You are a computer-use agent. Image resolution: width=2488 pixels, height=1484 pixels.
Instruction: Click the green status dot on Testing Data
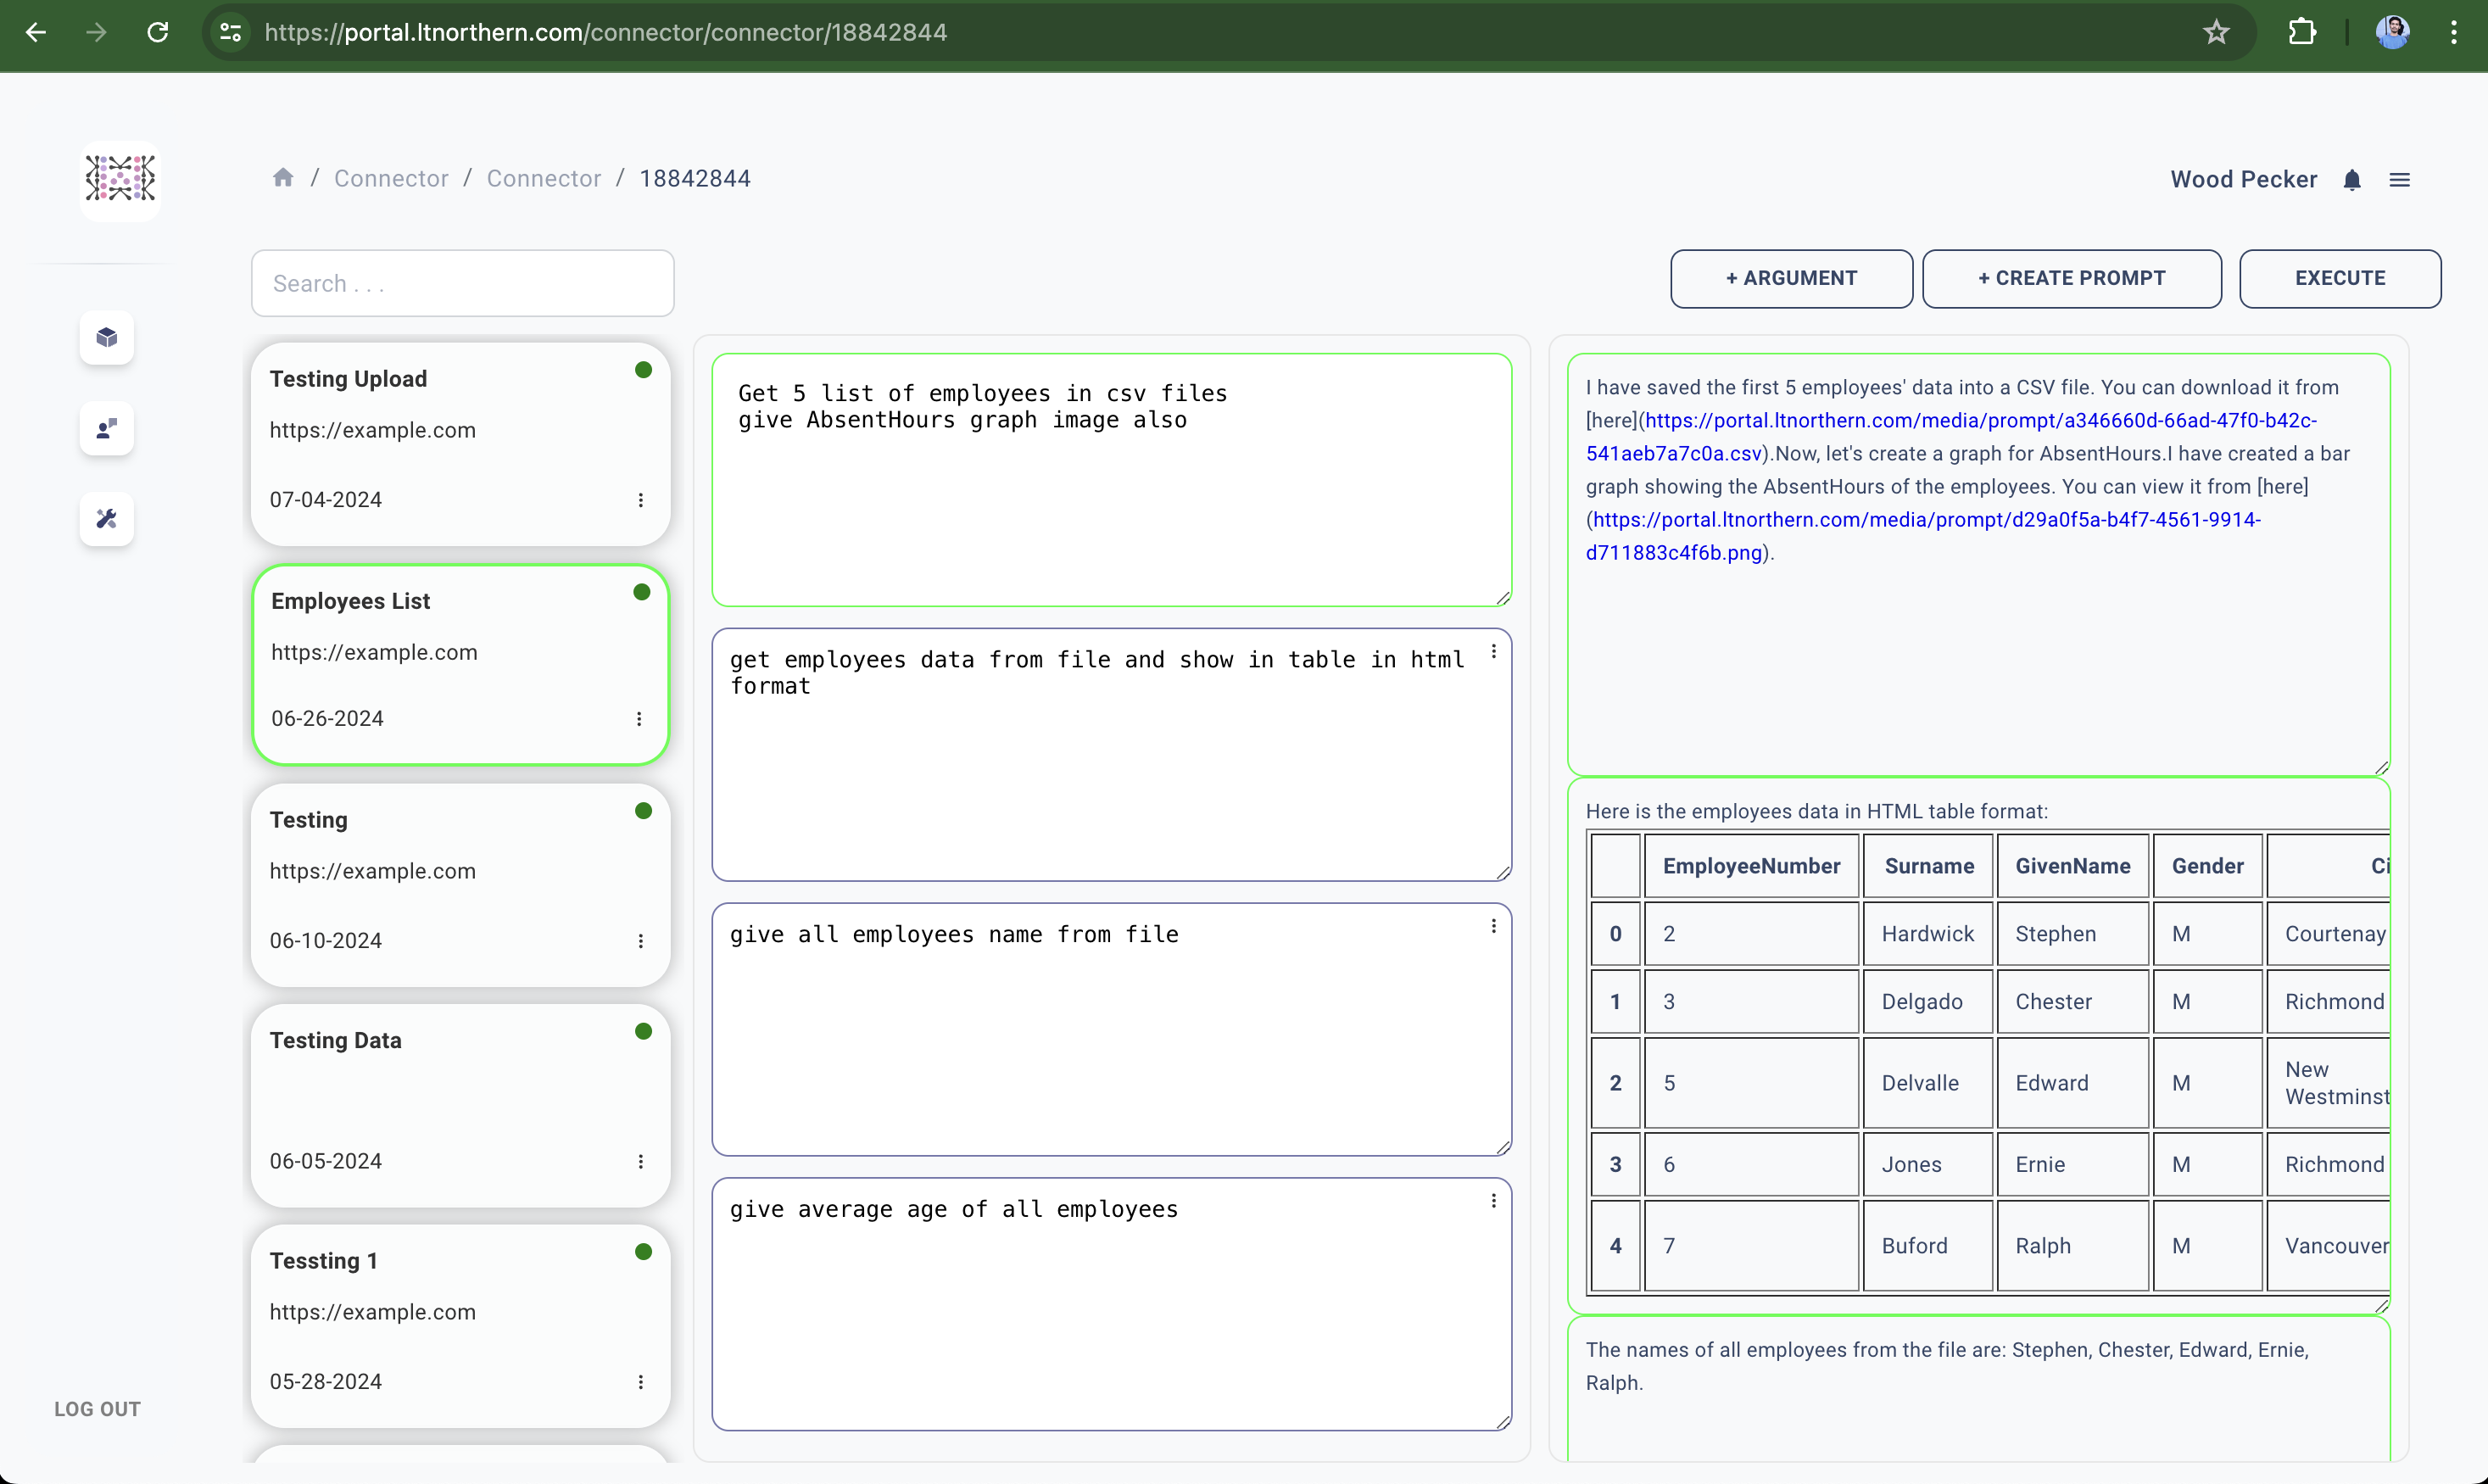pyautogui.click(x=643, y=1031)
